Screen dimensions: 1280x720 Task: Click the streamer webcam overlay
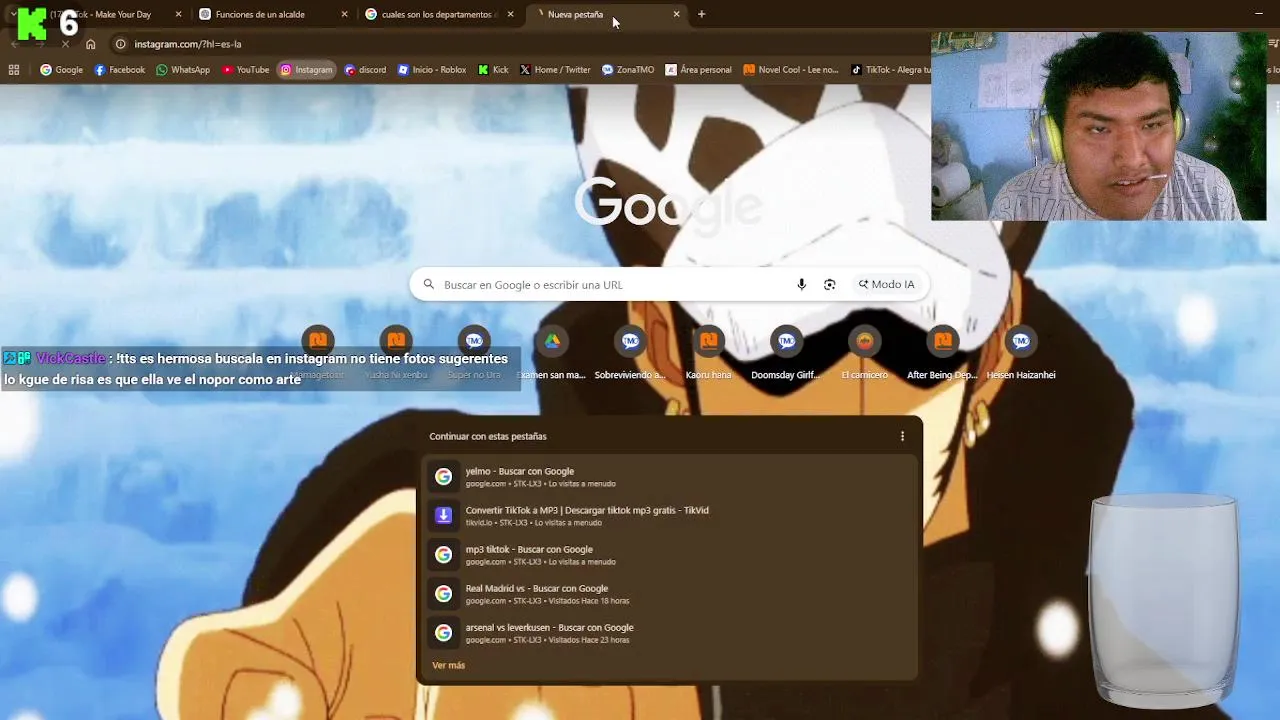[1098, 126]
